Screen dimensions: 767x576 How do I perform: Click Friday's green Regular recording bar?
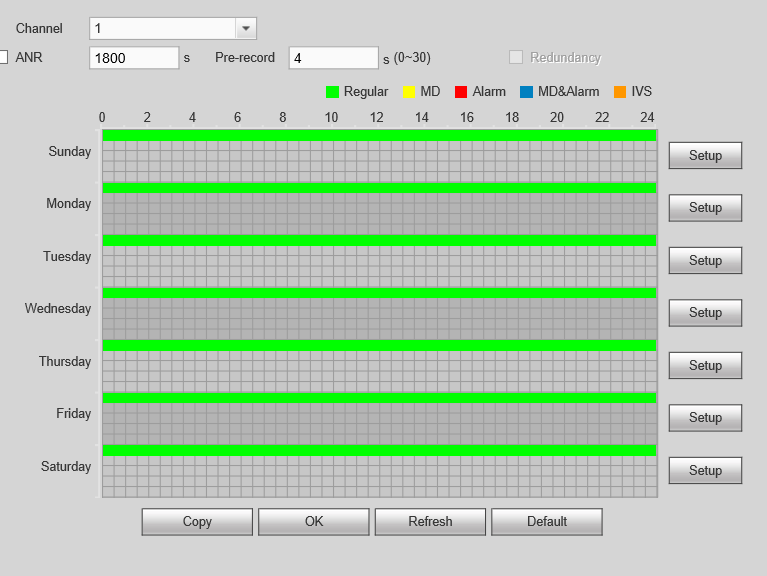click(x=379, y=398)
